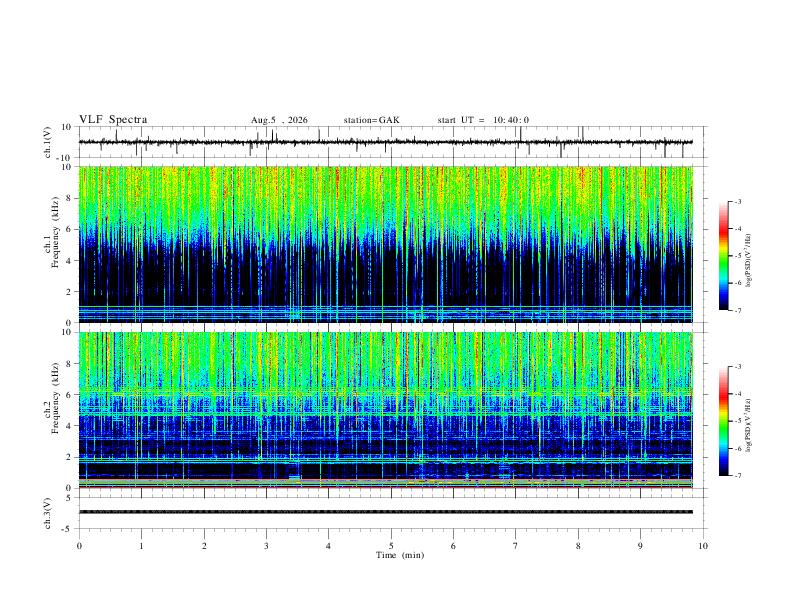
Task: Click the 2 minute tick on time axis
Action: click(x=204, y=546)
